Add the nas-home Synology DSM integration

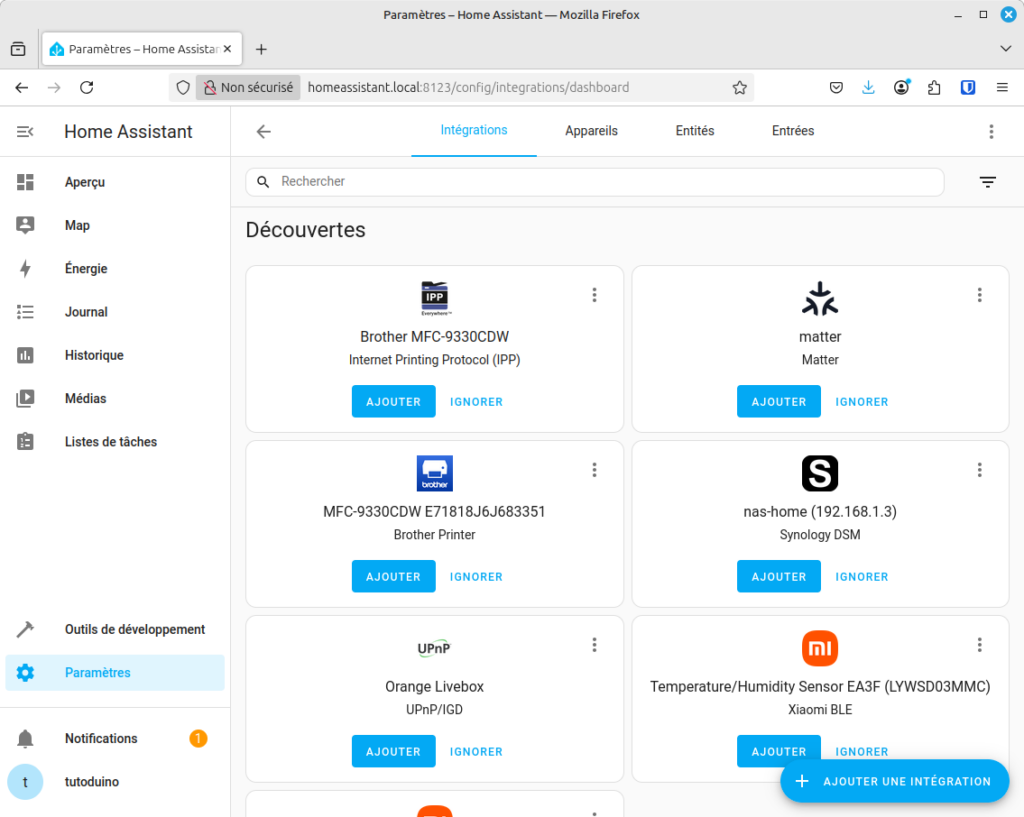779,577
